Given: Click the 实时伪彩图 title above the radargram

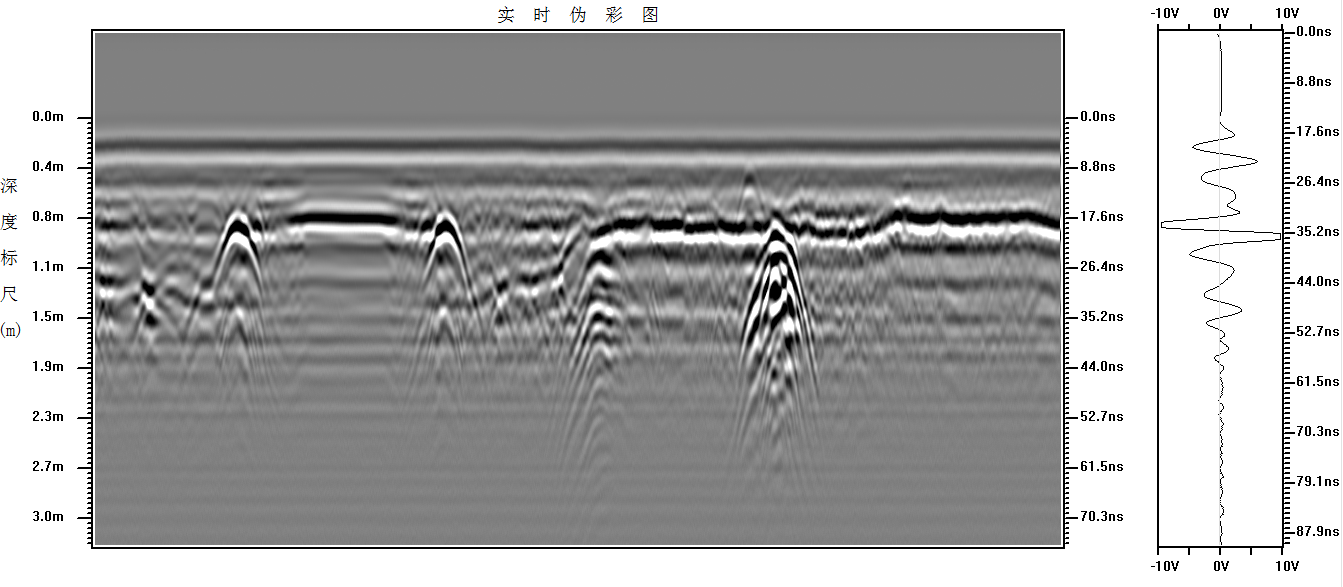Looking at the screenshot, I should coord(578,15).
